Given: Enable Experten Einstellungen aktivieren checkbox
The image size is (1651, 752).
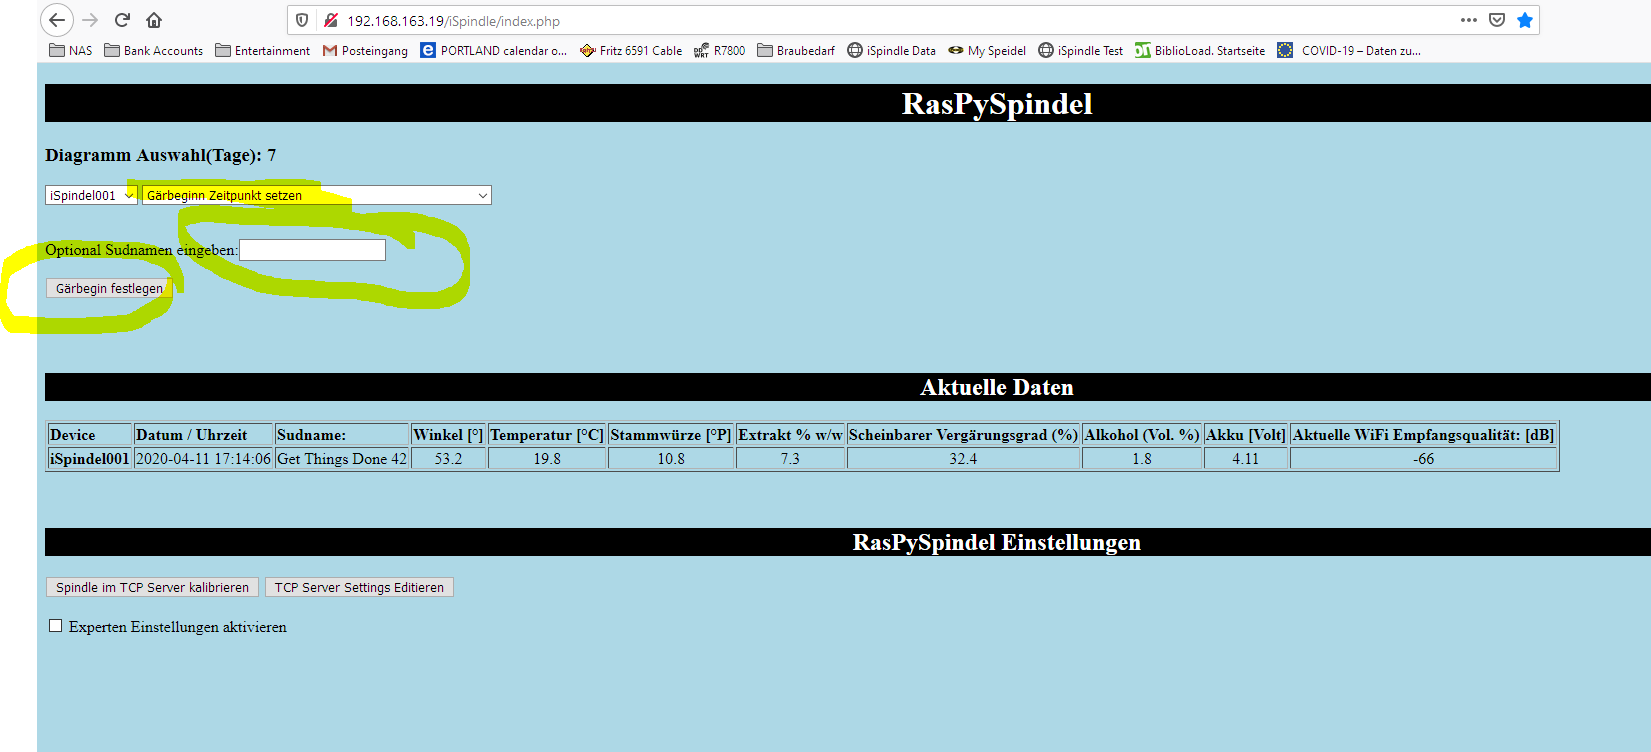Looking at the screenshot, I should pos(56,626).
